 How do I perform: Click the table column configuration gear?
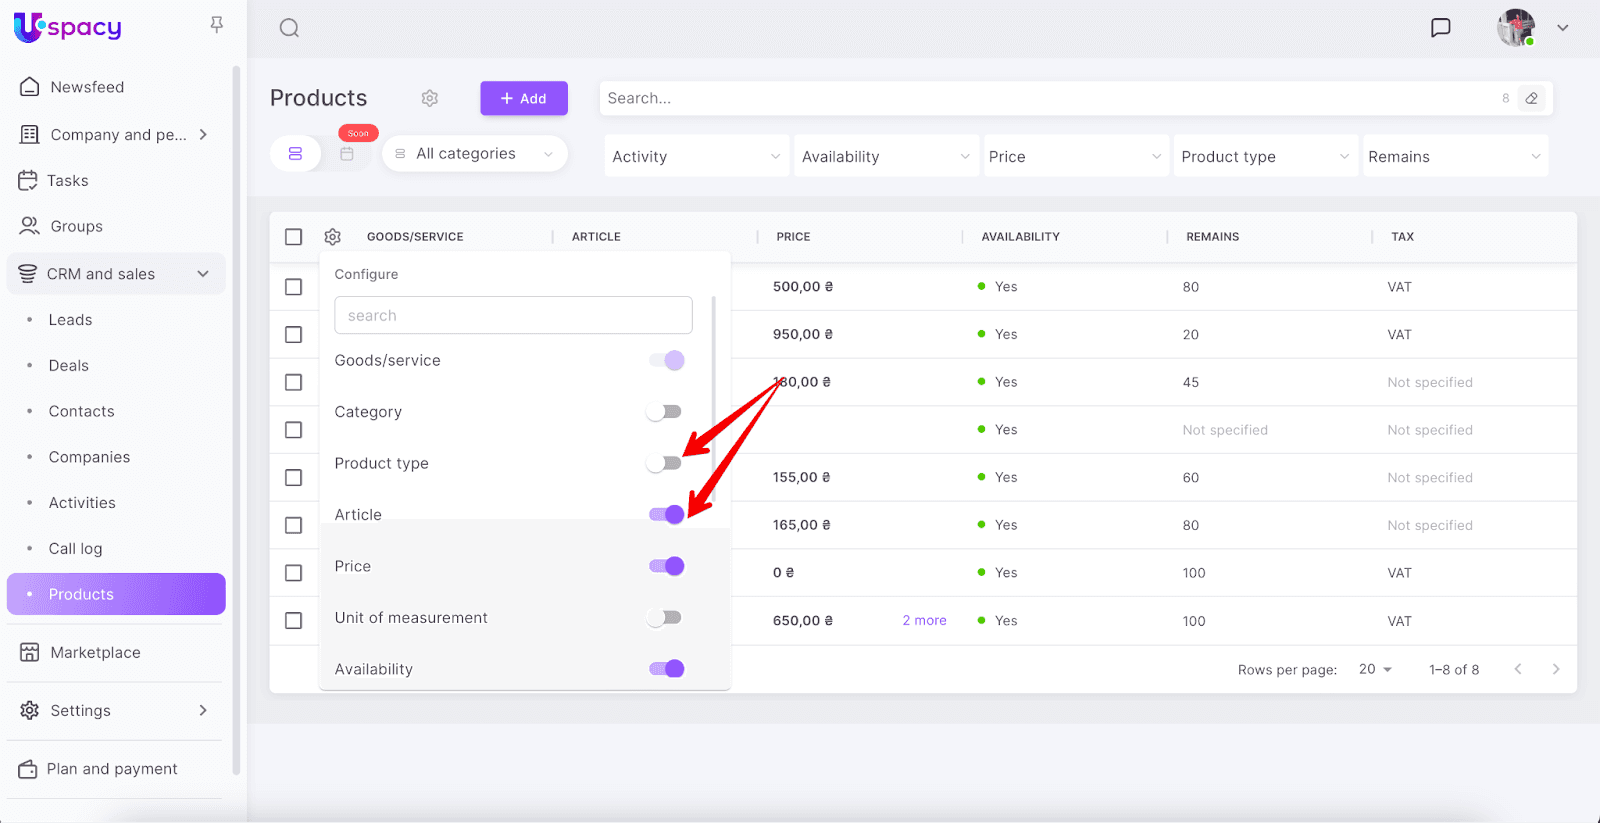pos(333,237)
